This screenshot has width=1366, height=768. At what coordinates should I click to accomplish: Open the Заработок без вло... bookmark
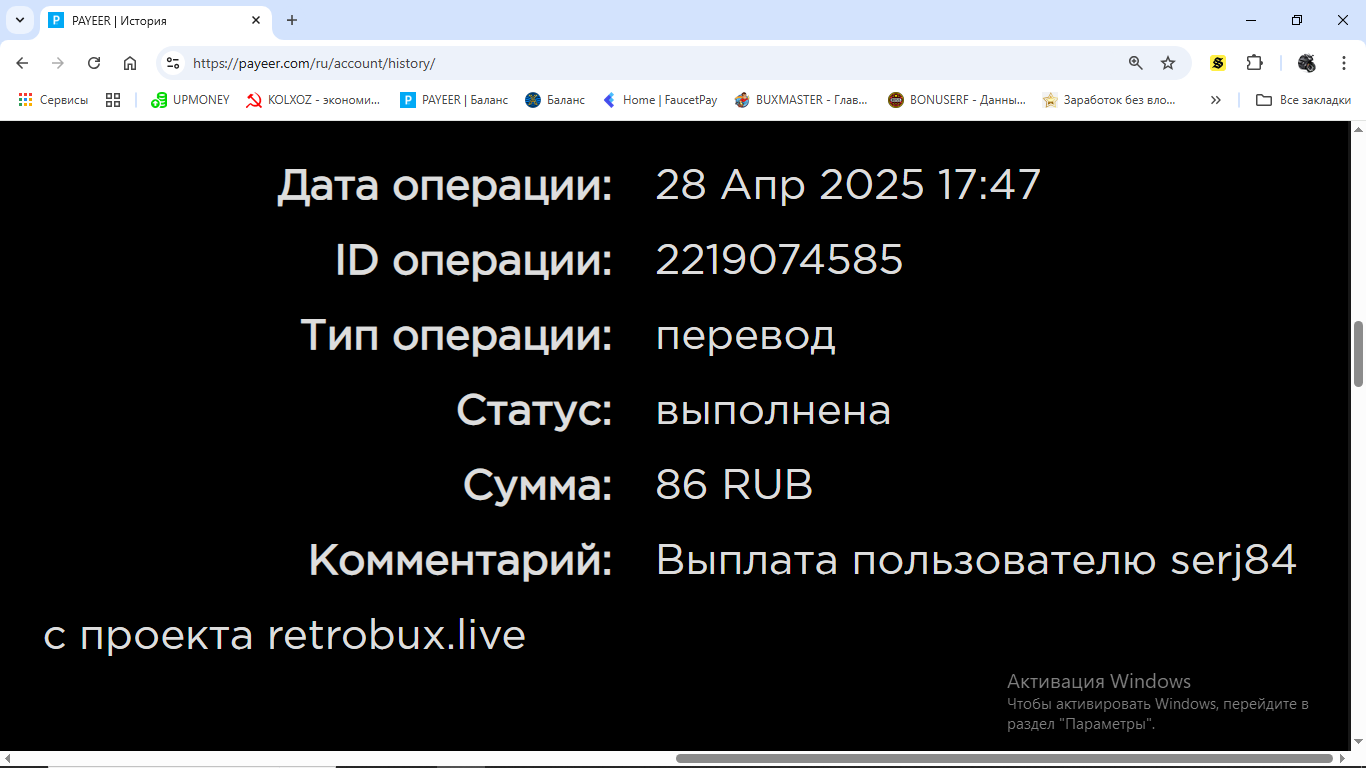click(1109, 100)
